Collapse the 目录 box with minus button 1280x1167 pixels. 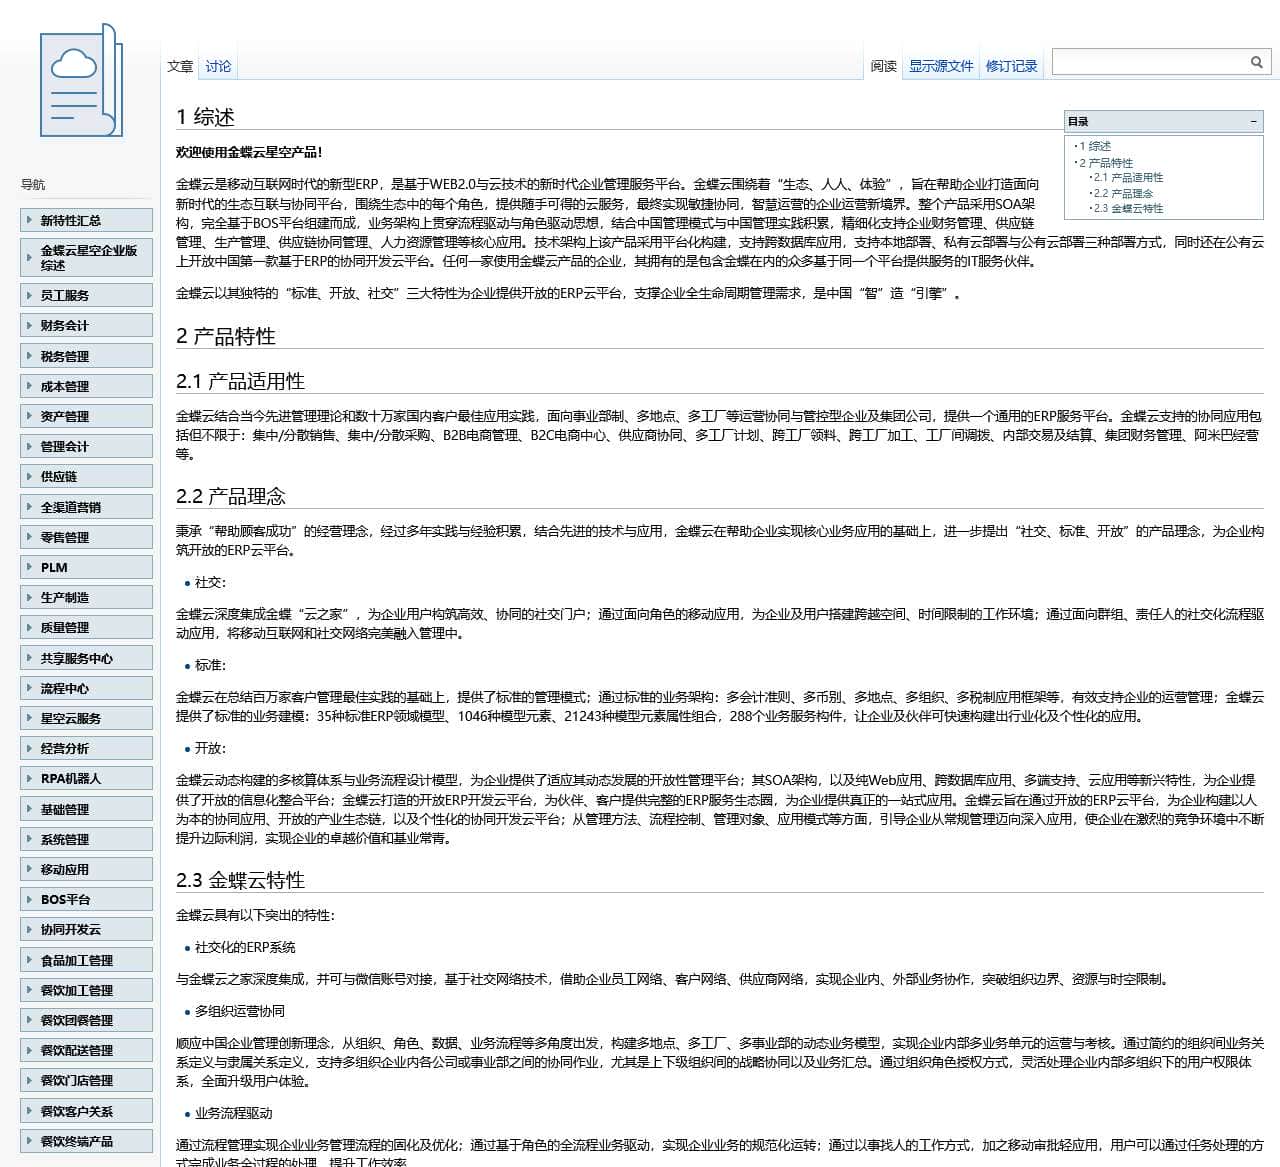1253,122
